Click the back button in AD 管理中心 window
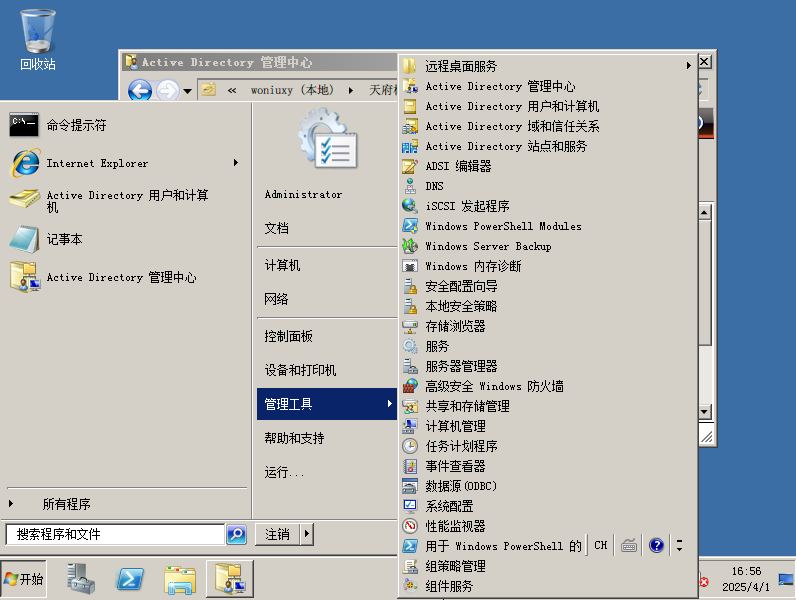 (x=140, y=91)
